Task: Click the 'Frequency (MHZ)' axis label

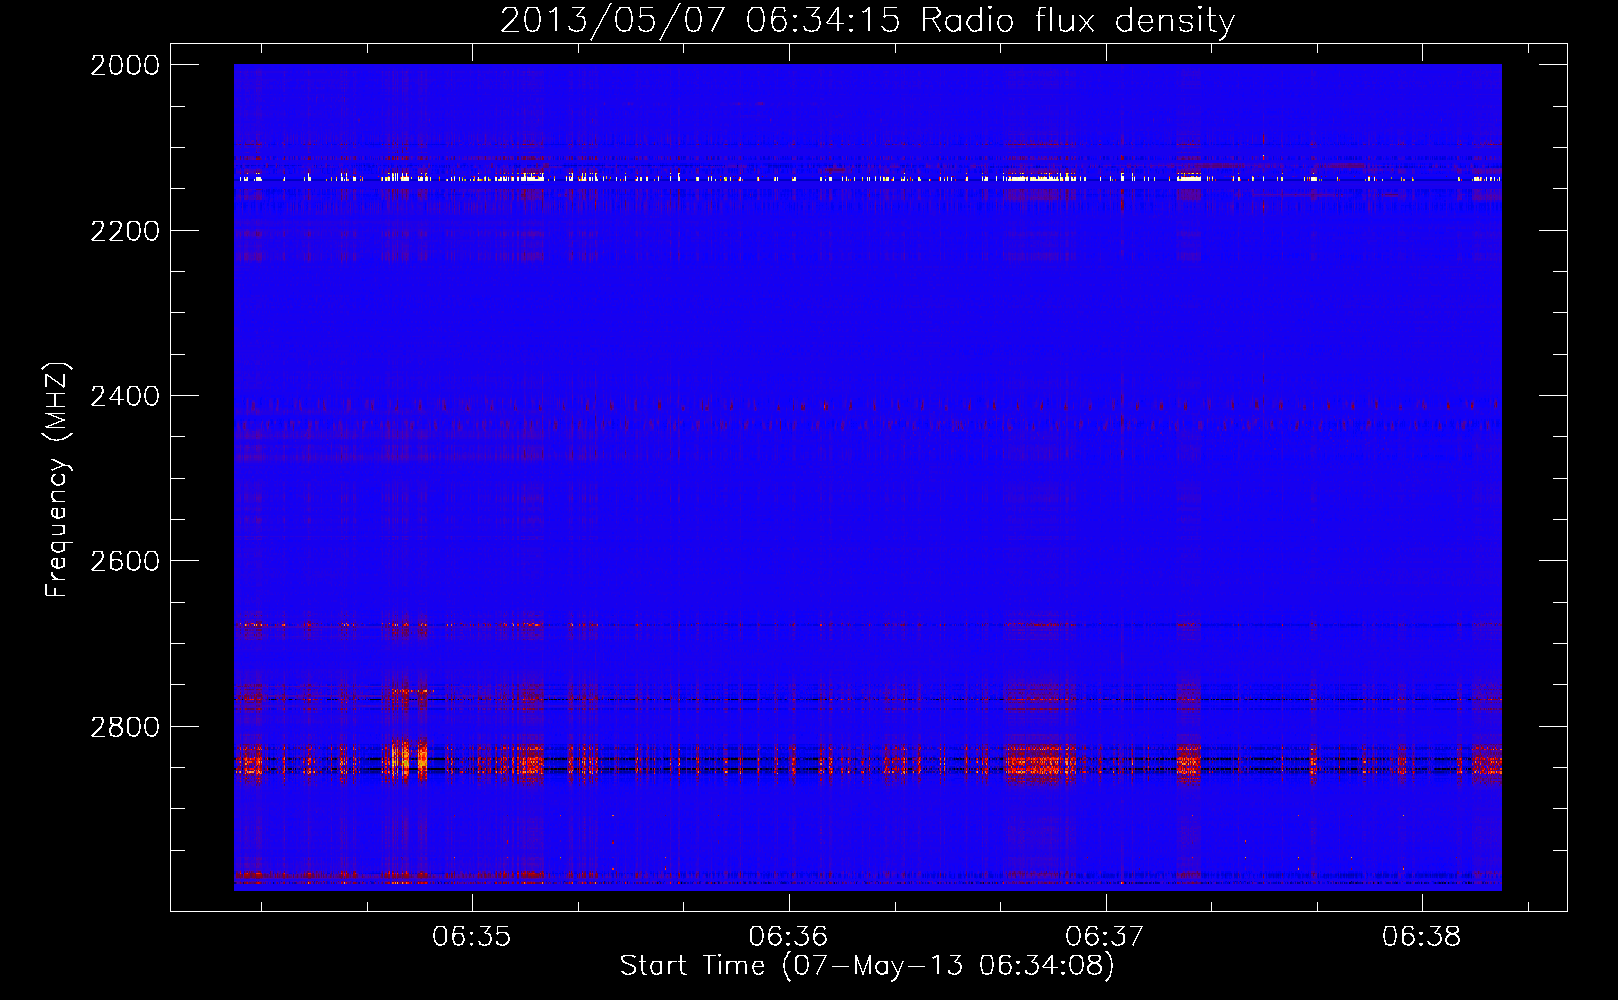Action: click(58, 480)
